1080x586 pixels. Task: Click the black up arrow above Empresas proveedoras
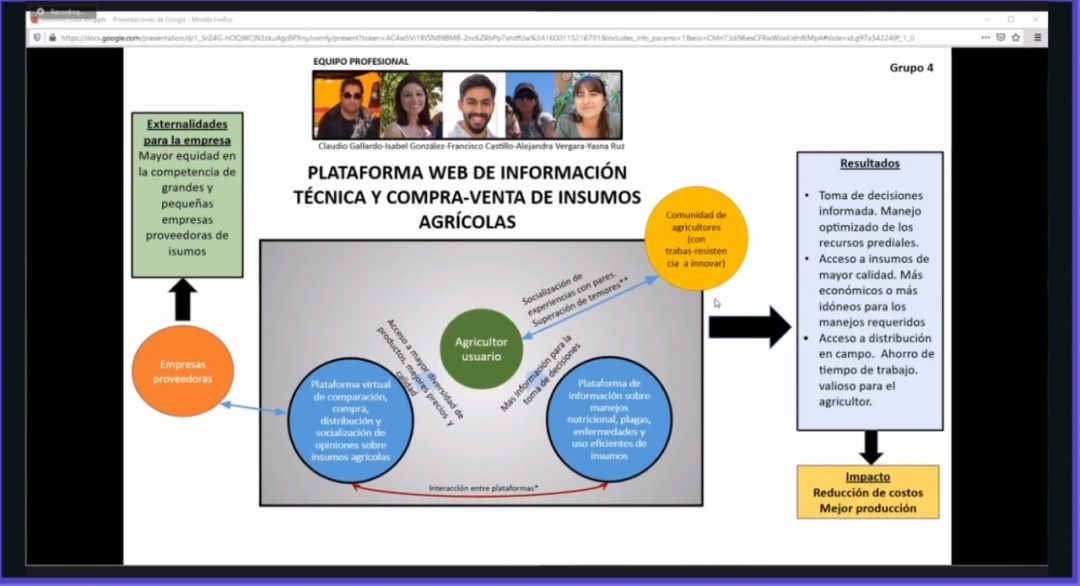pos(182,299)
